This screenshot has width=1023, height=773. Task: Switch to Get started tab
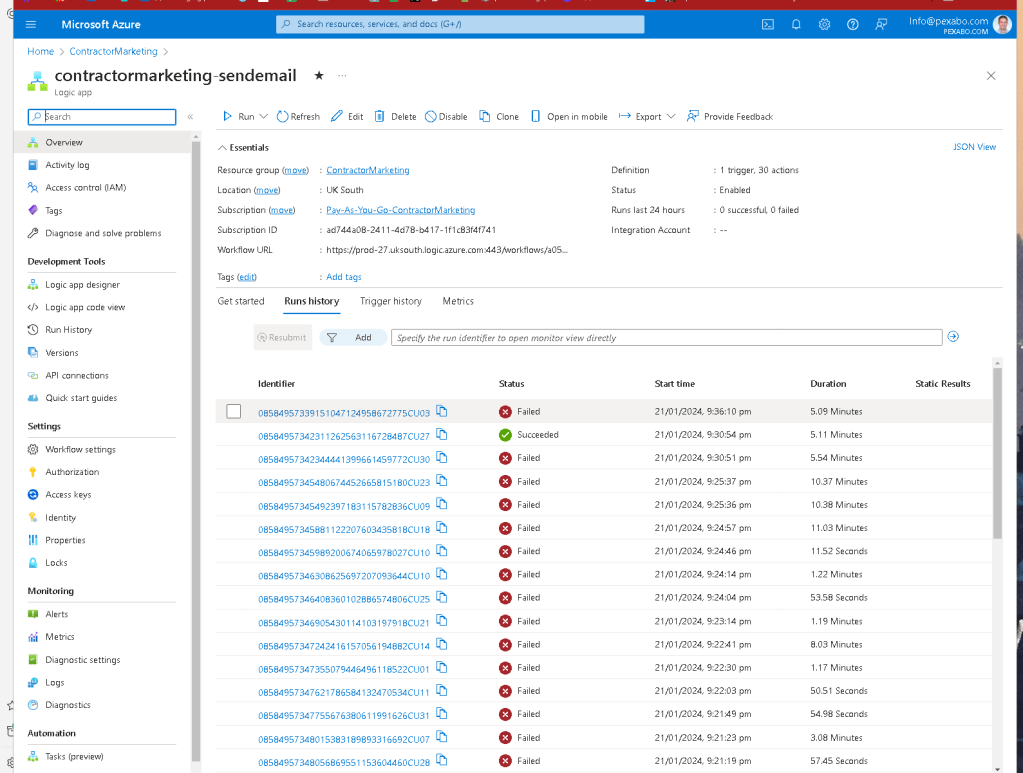coord(241,301)
